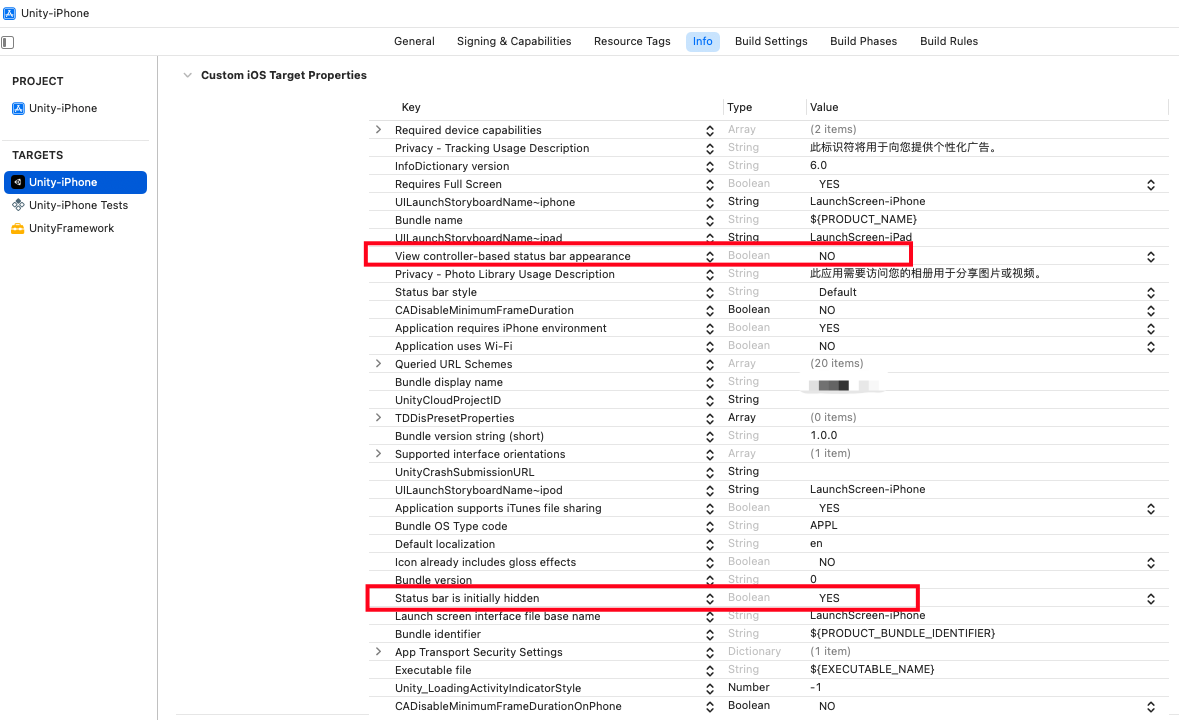Screen dimensions: 1179x720
Task: Click key stepper for Executable file
Action: (710, 671)
